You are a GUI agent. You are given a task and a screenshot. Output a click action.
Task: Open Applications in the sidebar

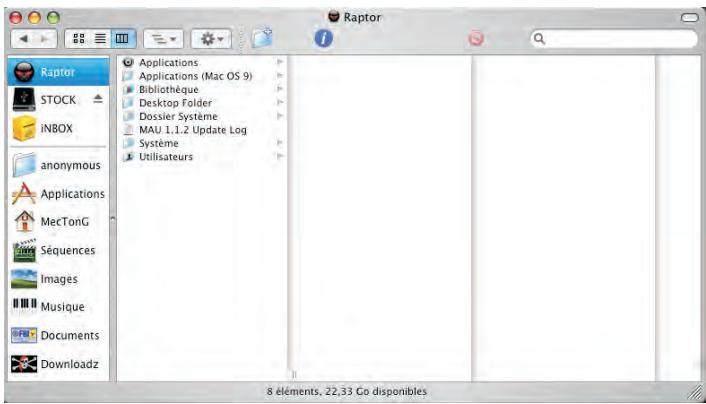point(58,194)
